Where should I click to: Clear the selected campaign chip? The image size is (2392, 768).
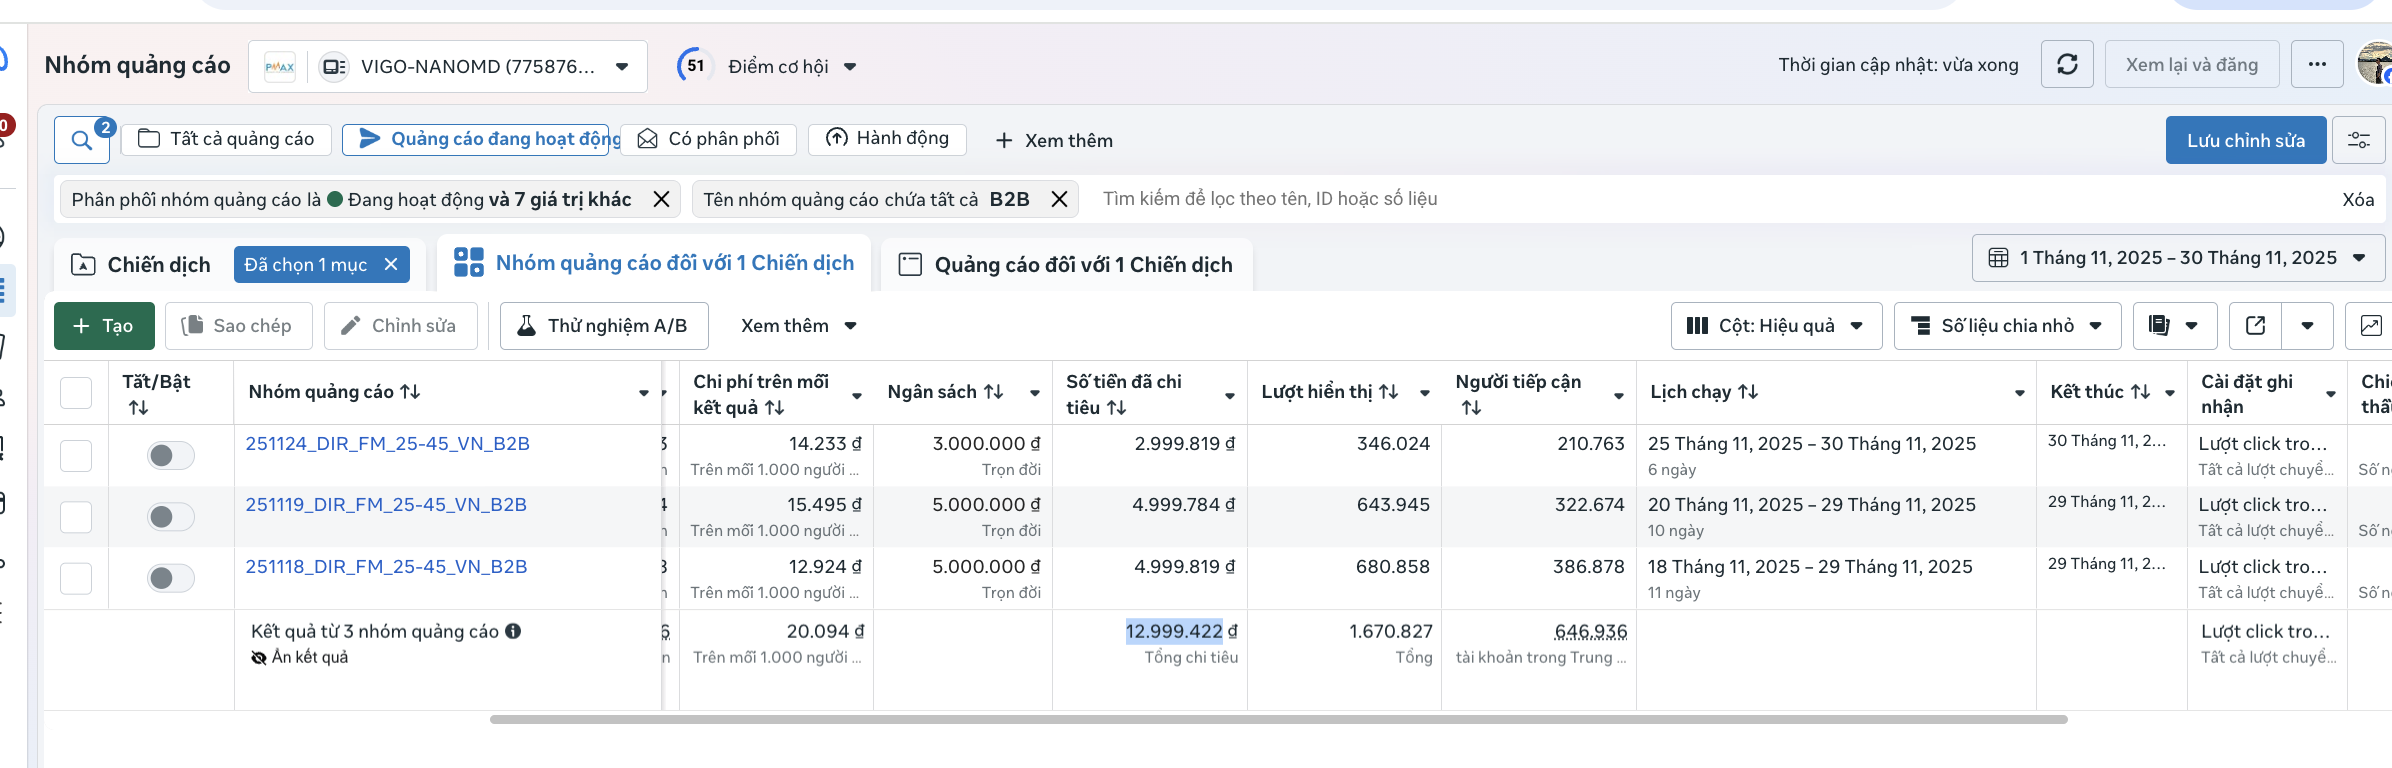(x=391, y=264)
